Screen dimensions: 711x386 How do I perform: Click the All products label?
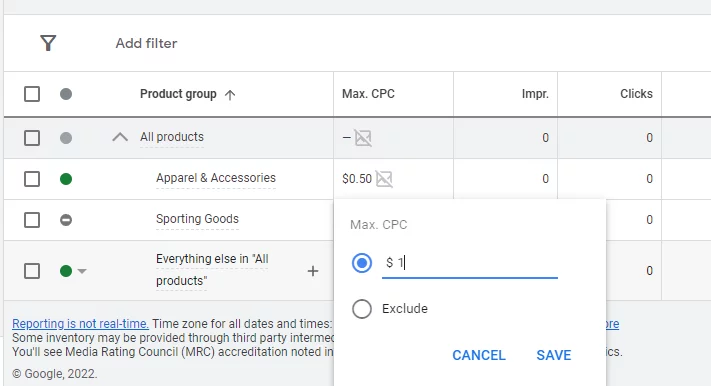pos(172,137)
